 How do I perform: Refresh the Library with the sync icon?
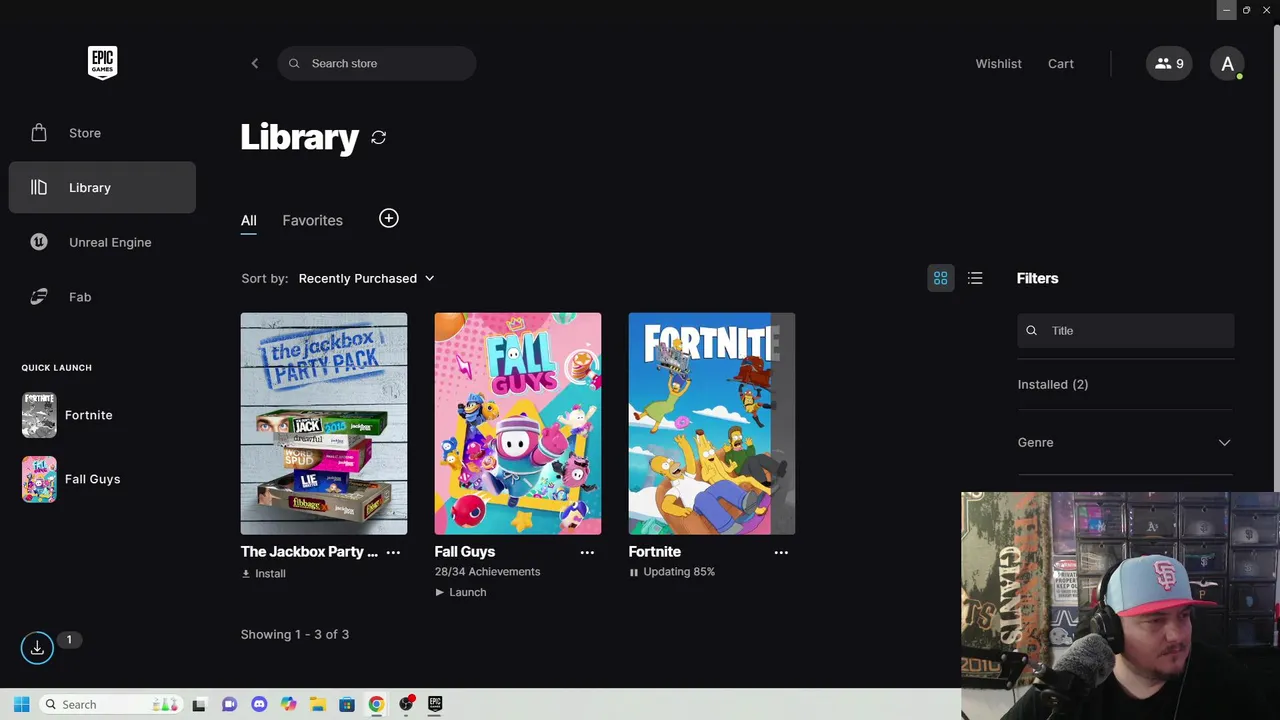378,137
